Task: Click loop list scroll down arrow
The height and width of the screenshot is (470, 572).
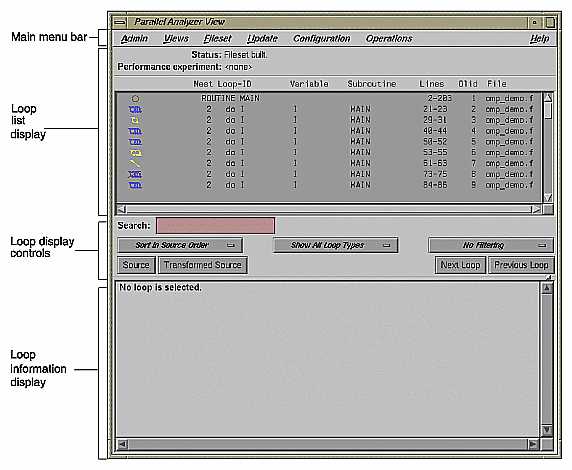Action: pos(548,197)
